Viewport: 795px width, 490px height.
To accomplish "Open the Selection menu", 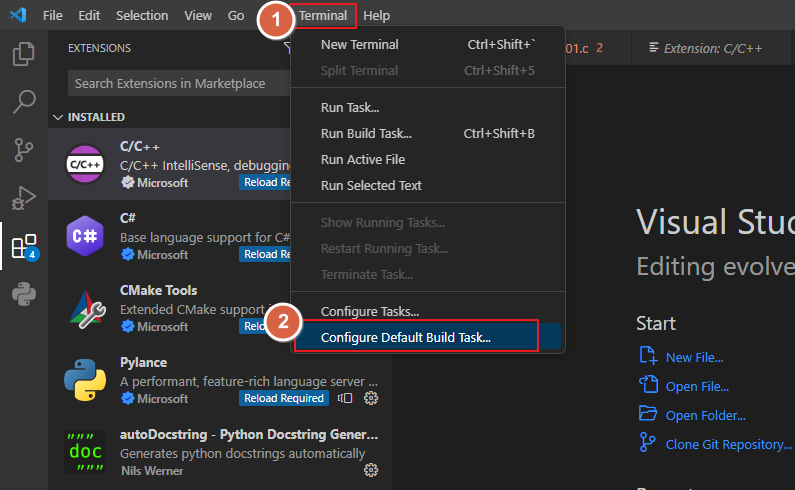I will (142, 16).
